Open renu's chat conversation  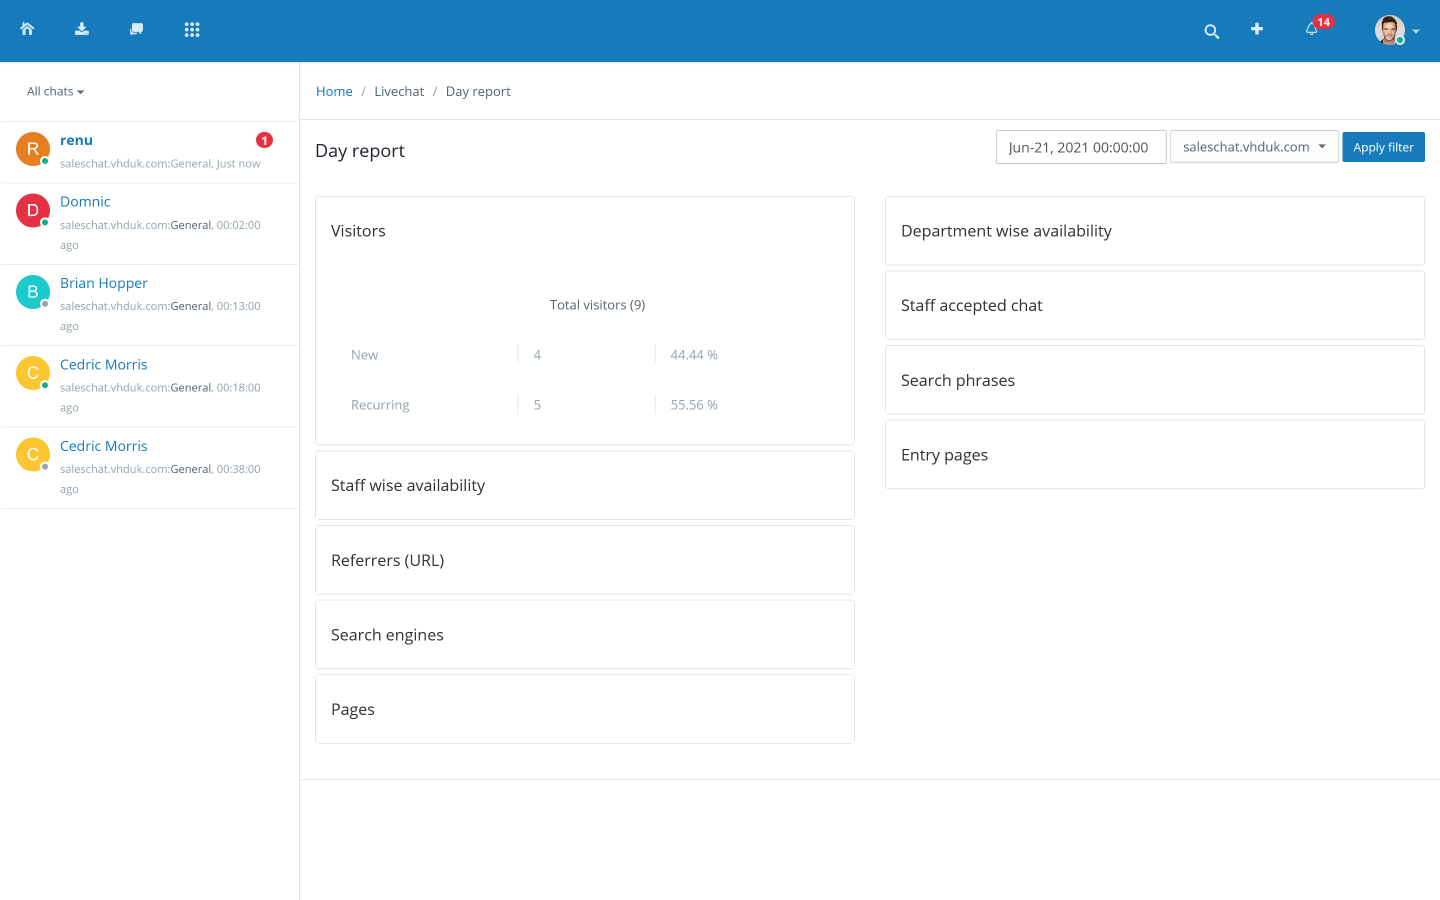76,141
